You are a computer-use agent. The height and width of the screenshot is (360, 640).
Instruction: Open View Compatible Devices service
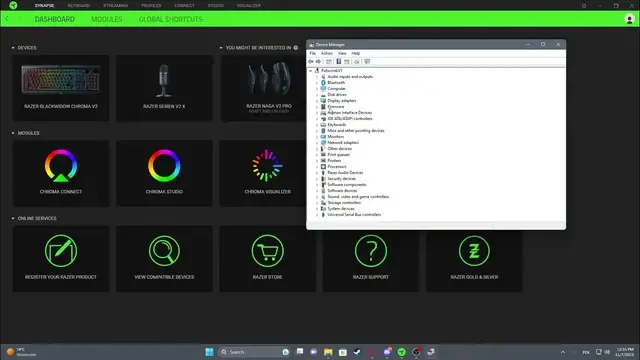click(x=164, y=259)
